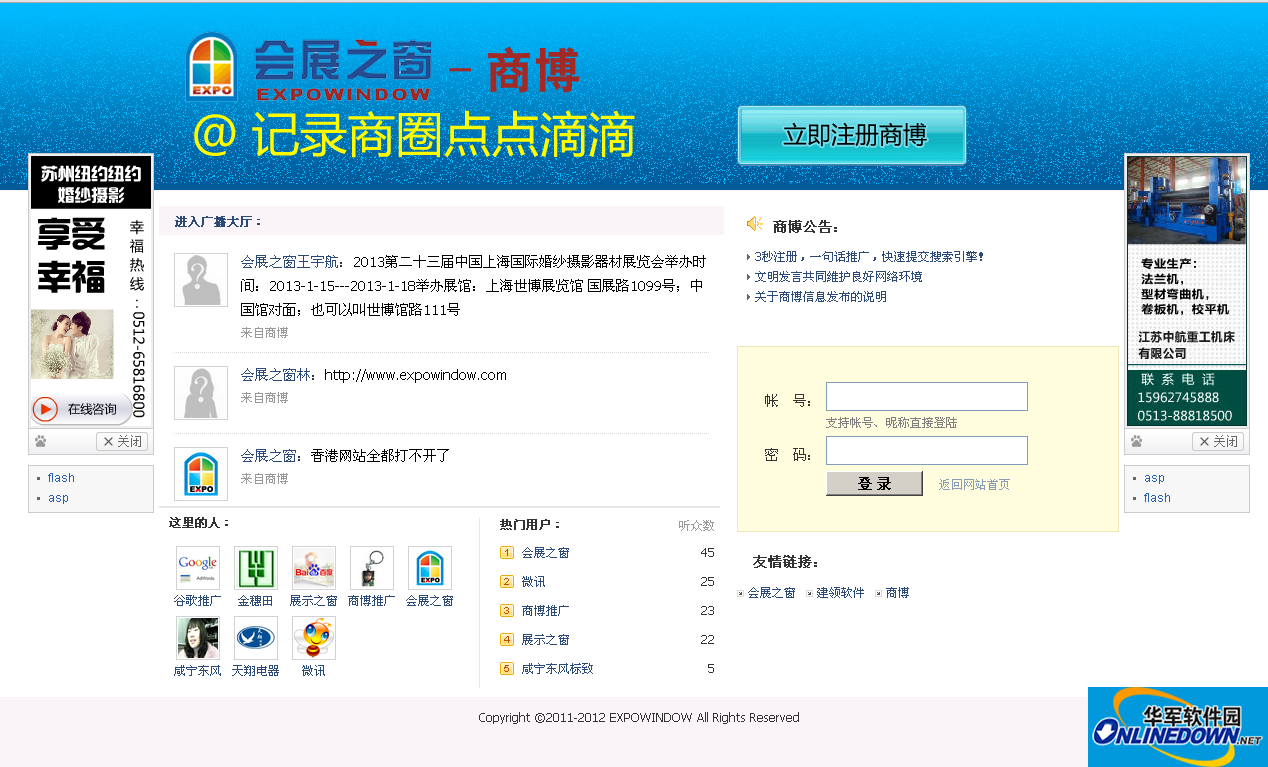The width and height of the screenshot is (1268, 767).
Task: Open announcement 3秒注册，一句话推广
Action: (x=869, y=257)
